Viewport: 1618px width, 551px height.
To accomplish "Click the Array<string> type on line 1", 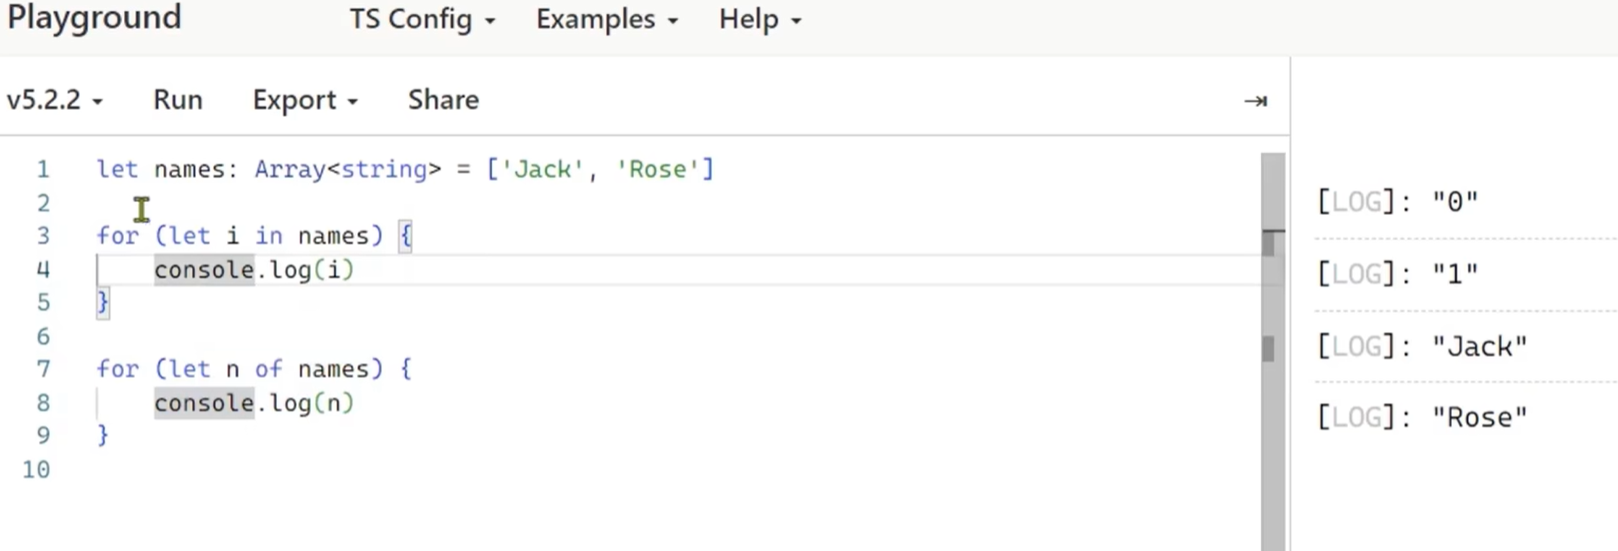I will [347, 169].
